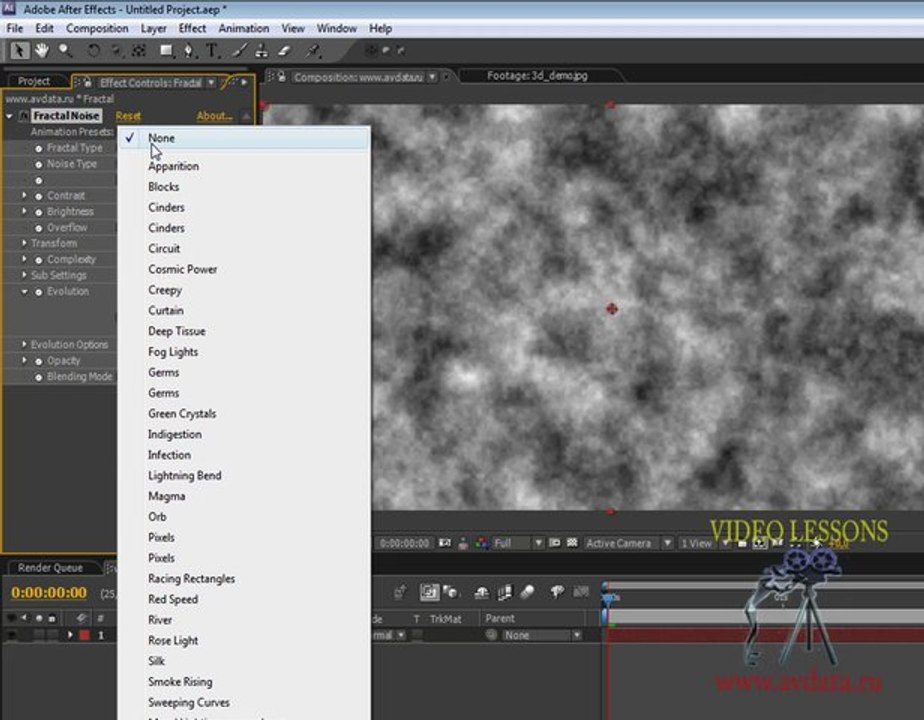Click the yellow timeline timecode display
Screen dimensions: 924x720
coord(49,593)
